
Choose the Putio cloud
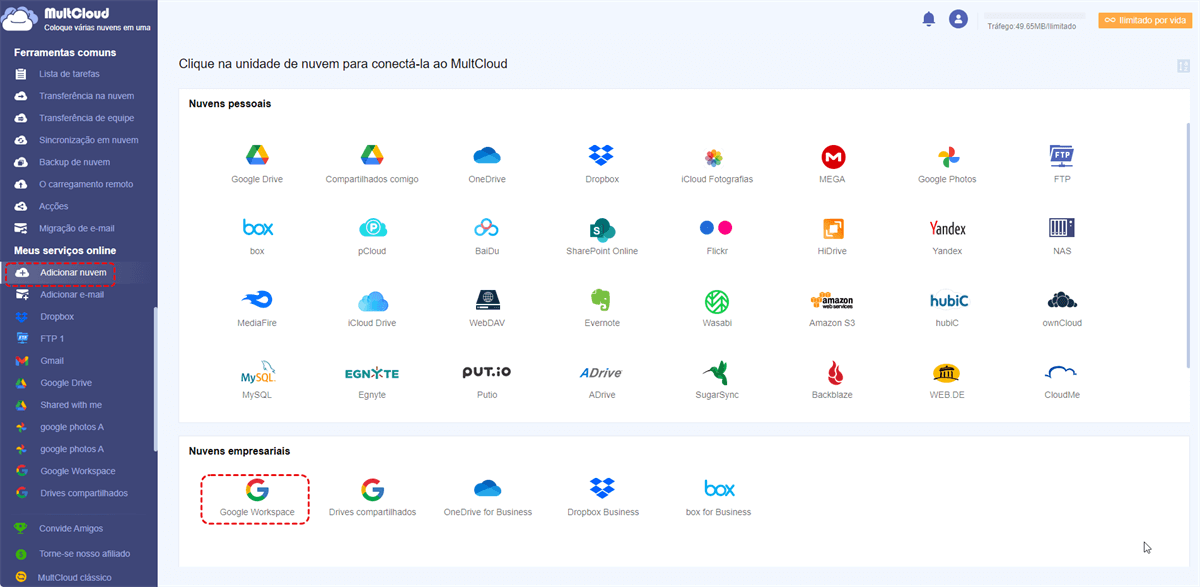pos(487,372)
